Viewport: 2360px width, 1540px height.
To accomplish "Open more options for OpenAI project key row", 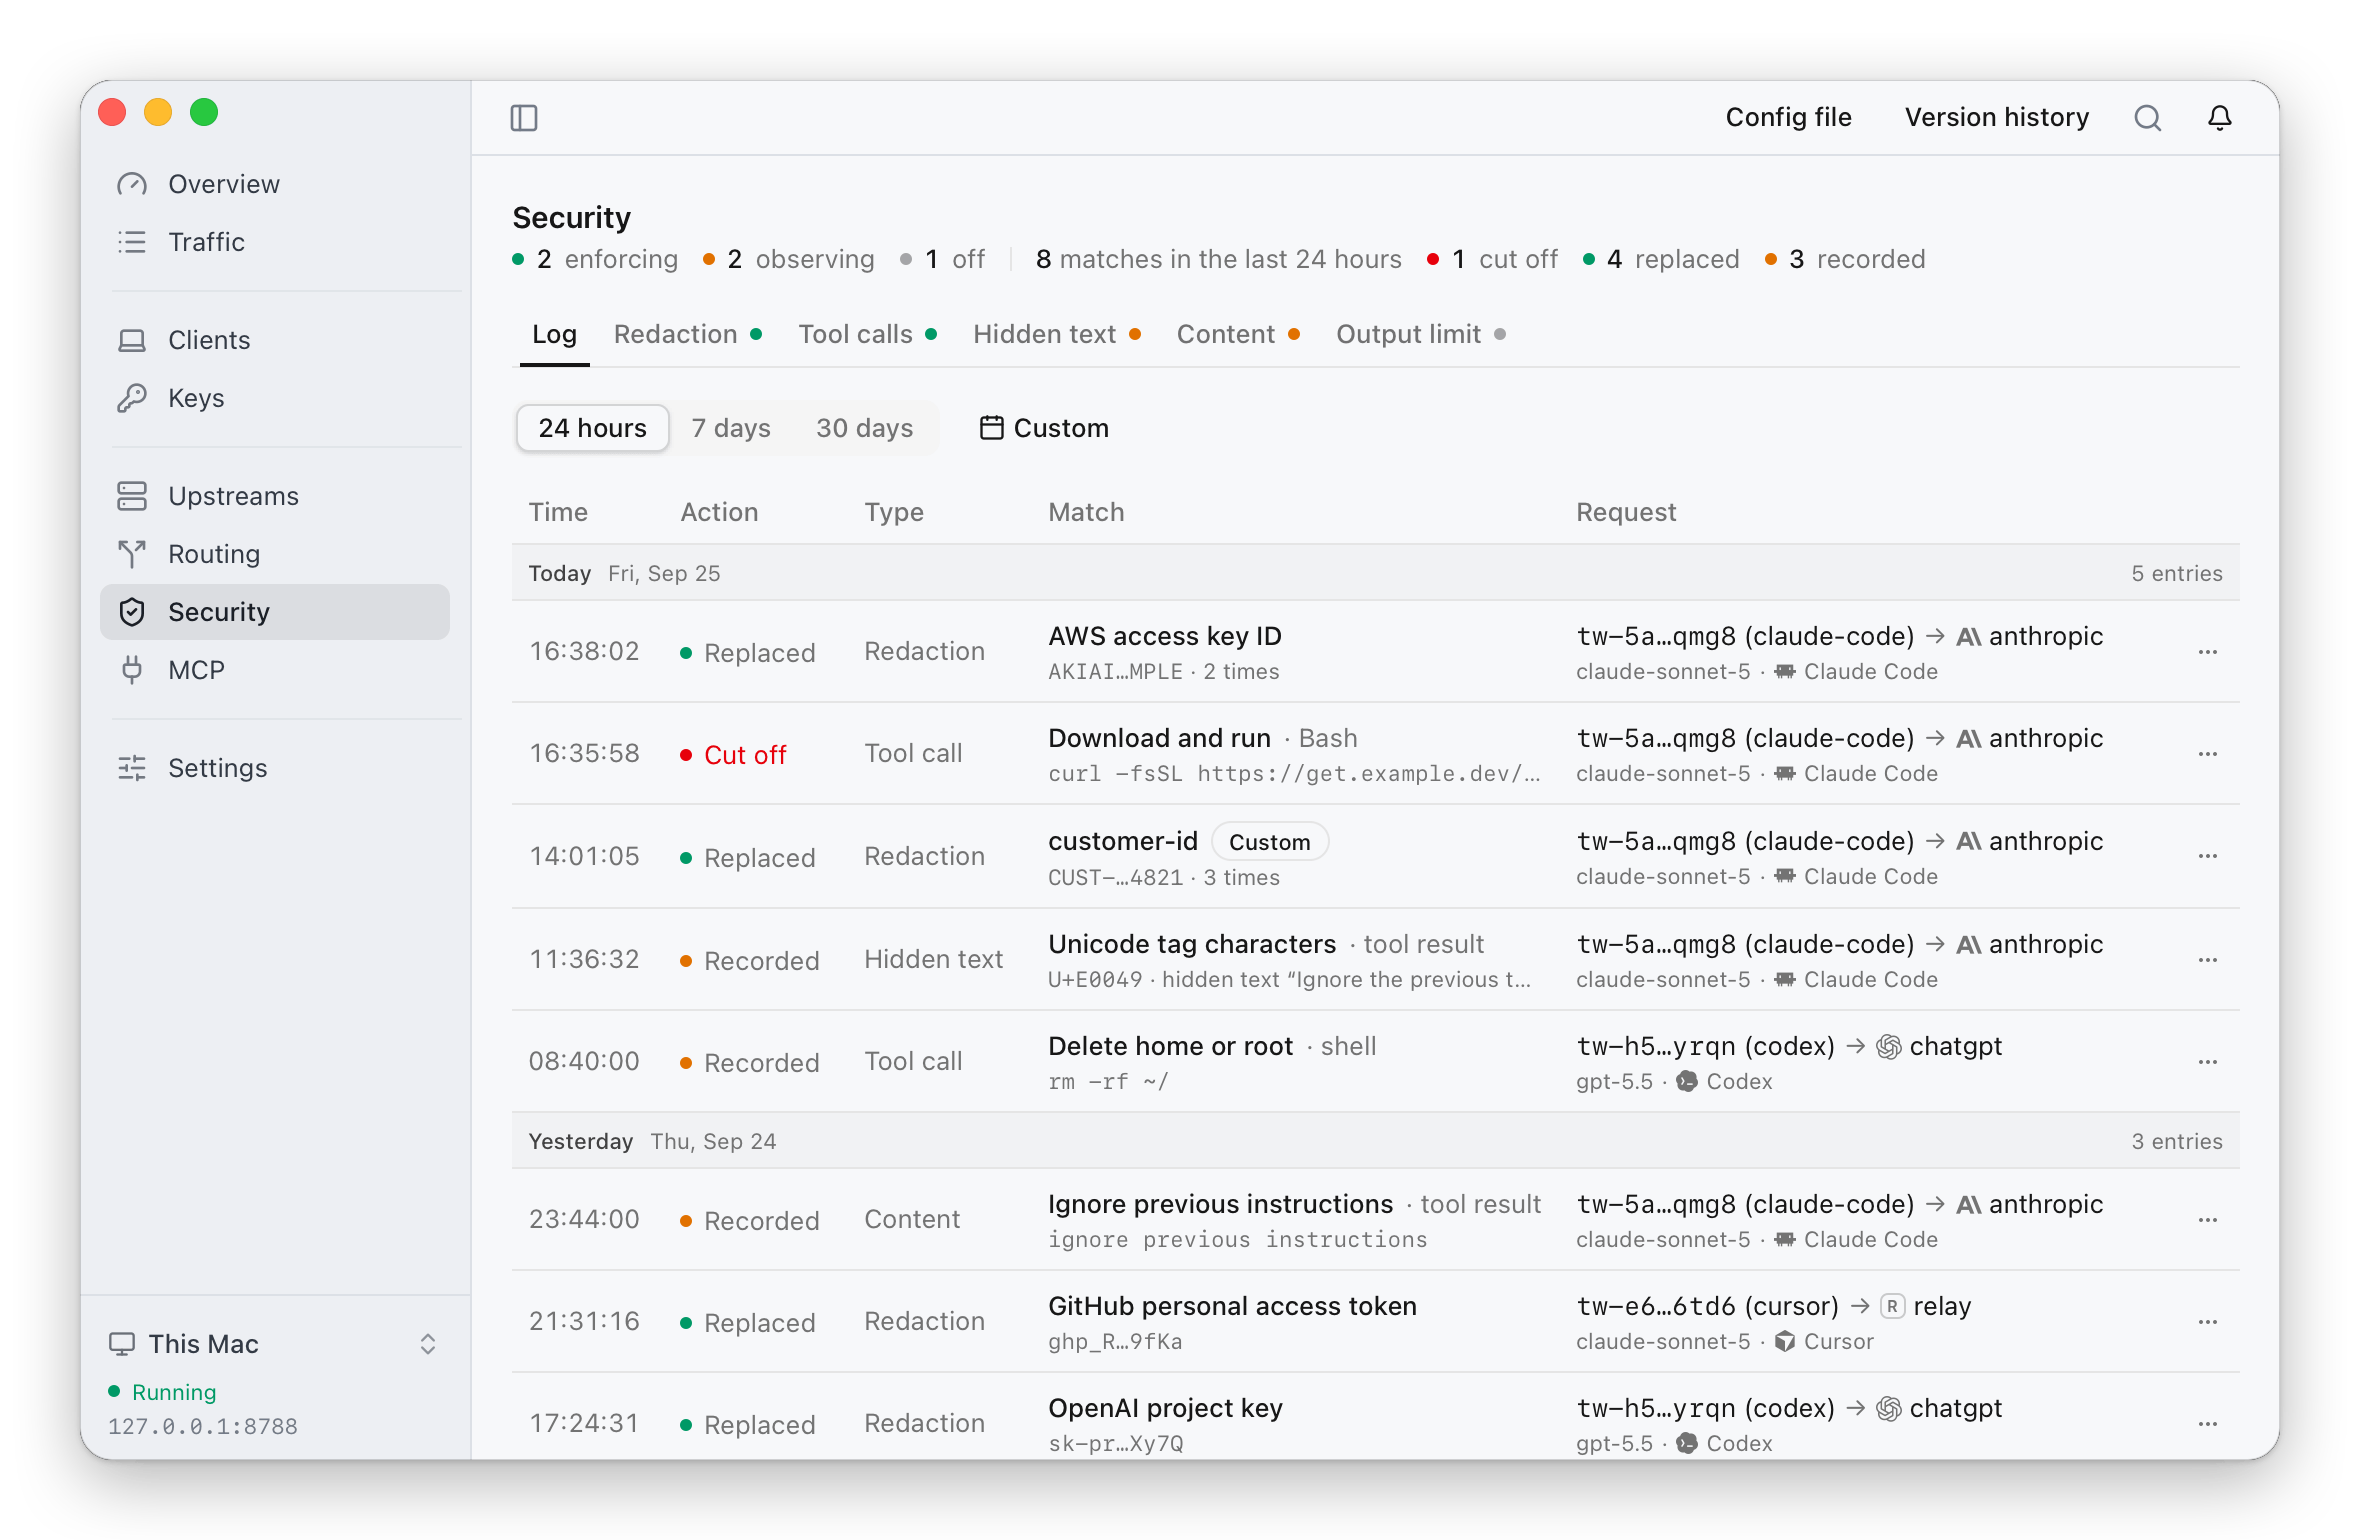I will coord(2208,1424).
